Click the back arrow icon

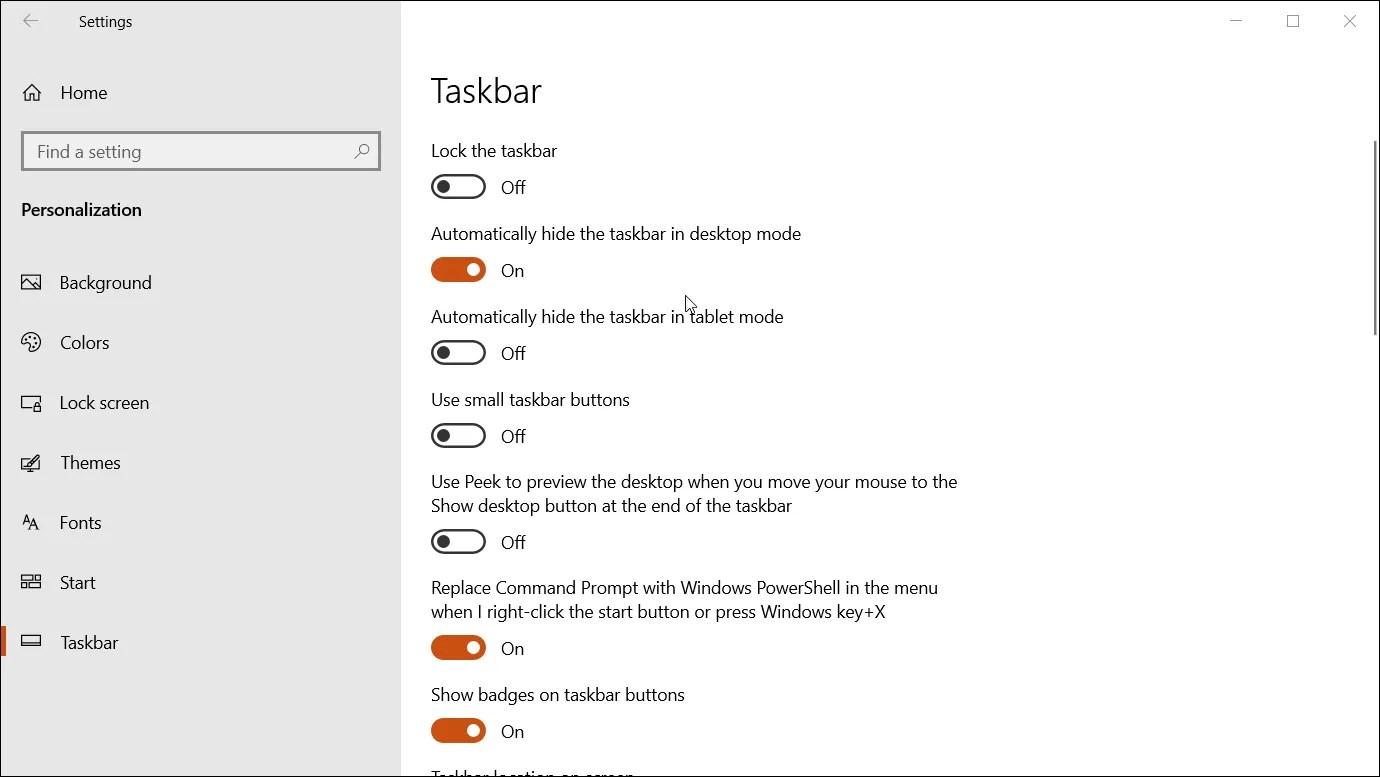click(x=31, y=21)
